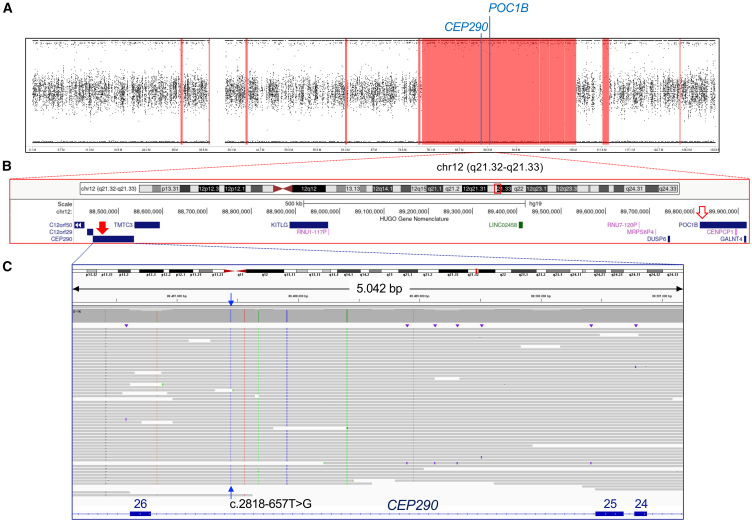Click the TMTC3 gene track
752x522 pixels.
[x=147, y=226]
